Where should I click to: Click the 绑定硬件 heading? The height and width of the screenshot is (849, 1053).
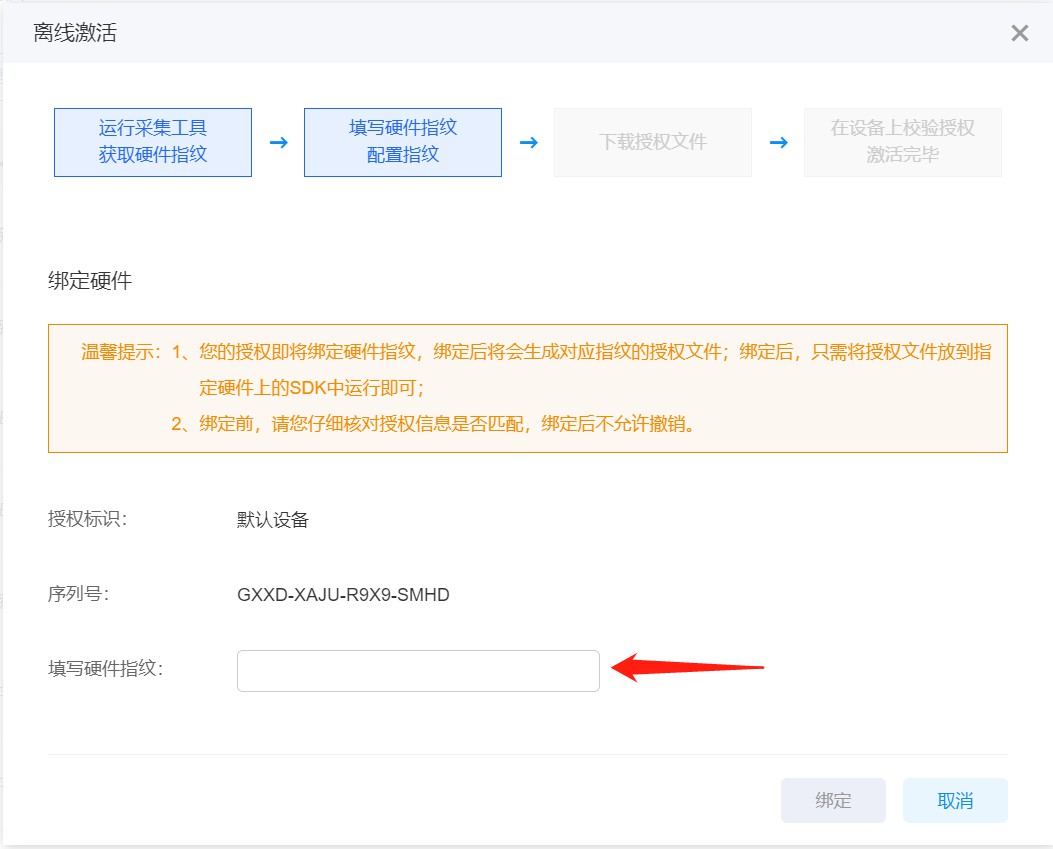[90, 281]
